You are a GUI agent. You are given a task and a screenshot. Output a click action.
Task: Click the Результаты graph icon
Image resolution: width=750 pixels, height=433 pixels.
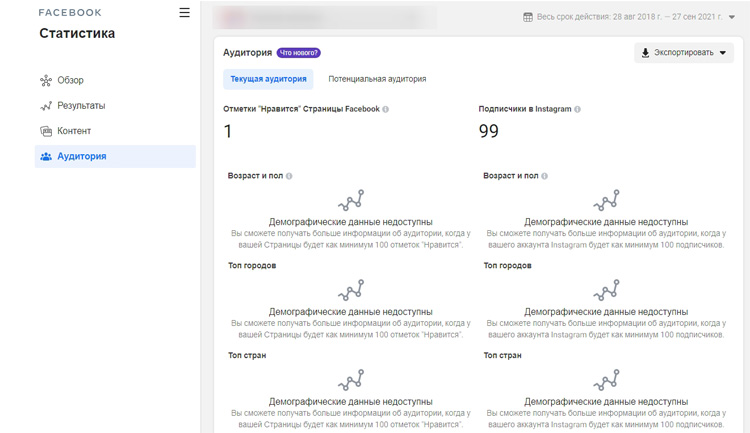coord(46,106)
